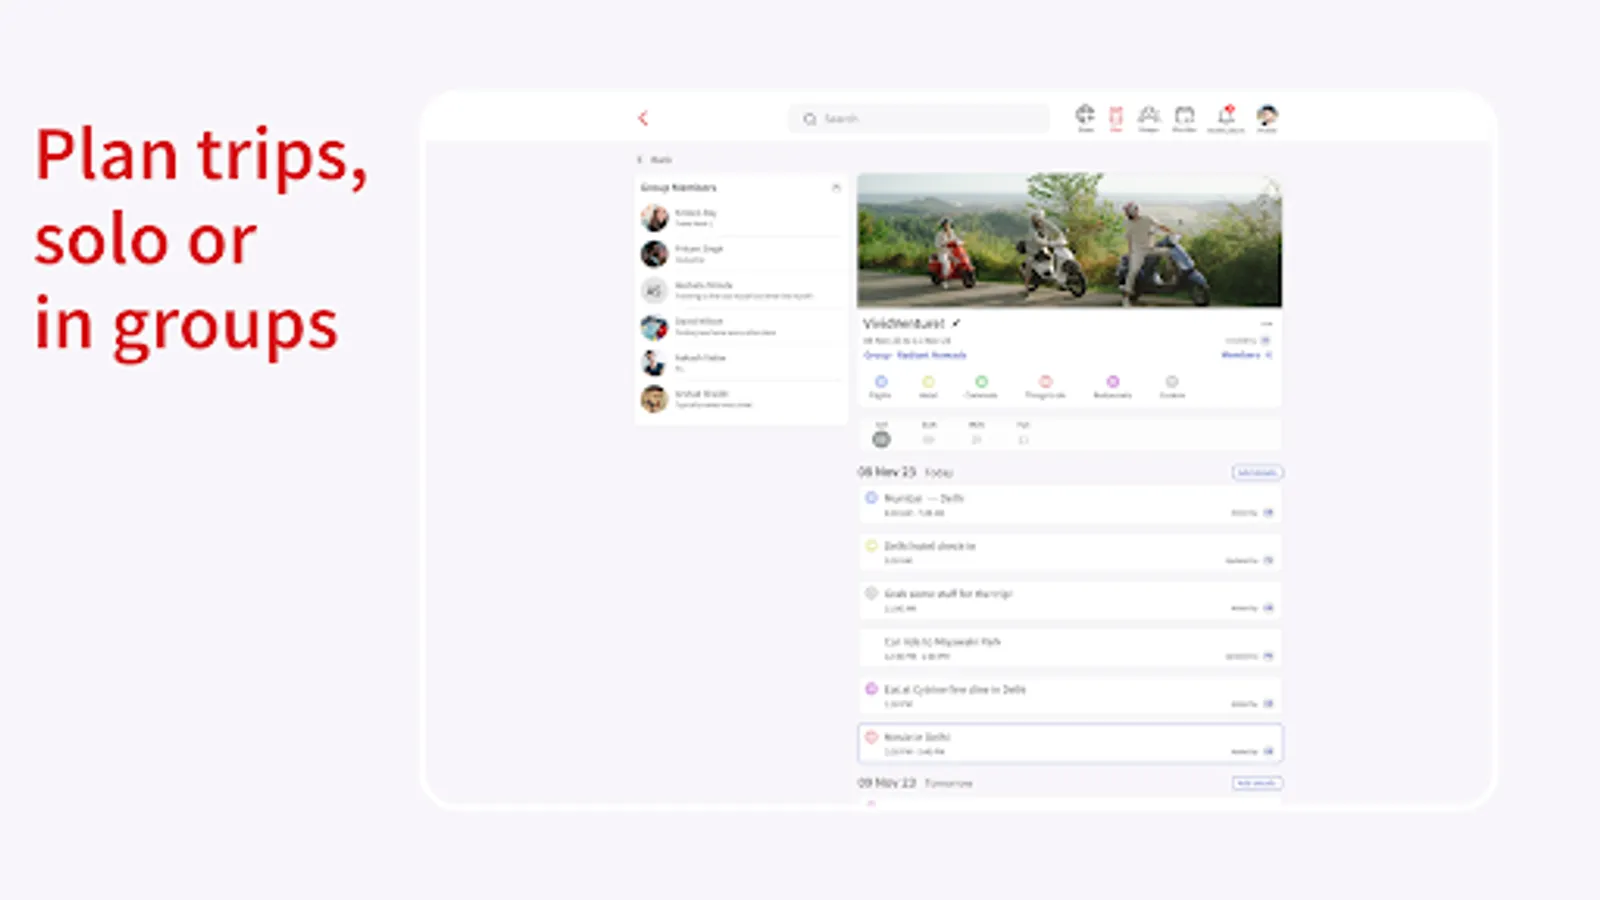Select the Groups icon in the top bar
The width and height of the screenshot is (1600, 900).
point(1148,115)
